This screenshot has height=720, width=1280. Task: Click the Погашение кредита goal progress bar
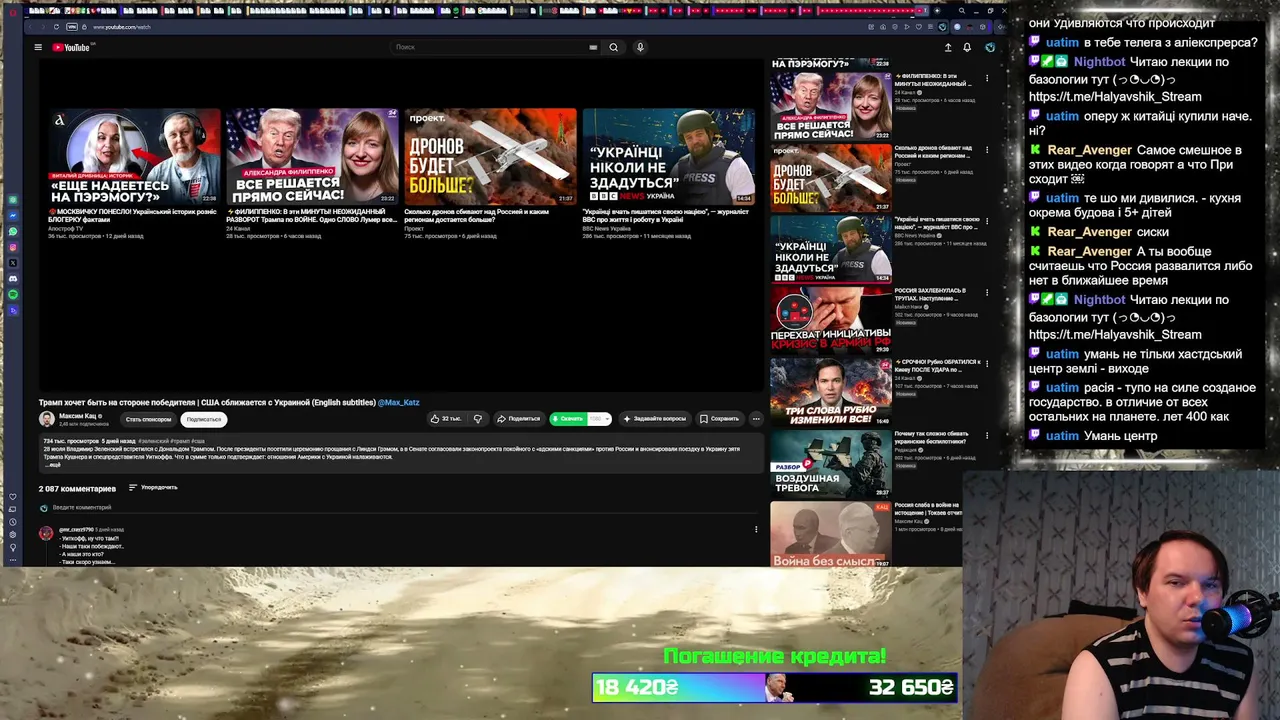point(774,687)
